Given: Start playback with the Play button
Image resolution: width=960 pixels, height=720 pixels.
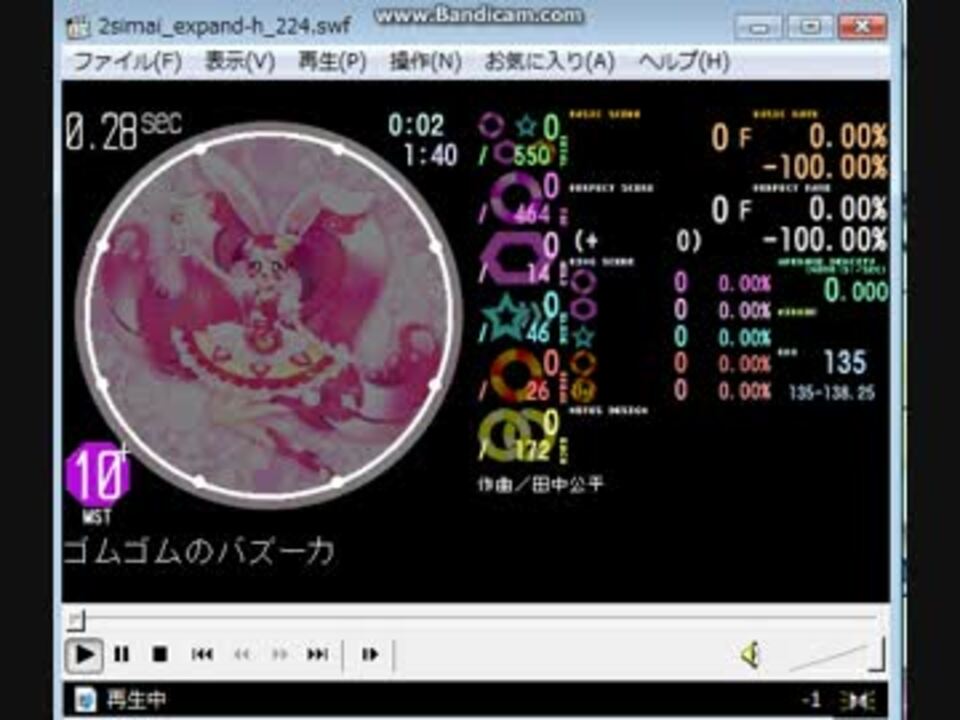Looking at the screenshot, I should click(84, 654).
